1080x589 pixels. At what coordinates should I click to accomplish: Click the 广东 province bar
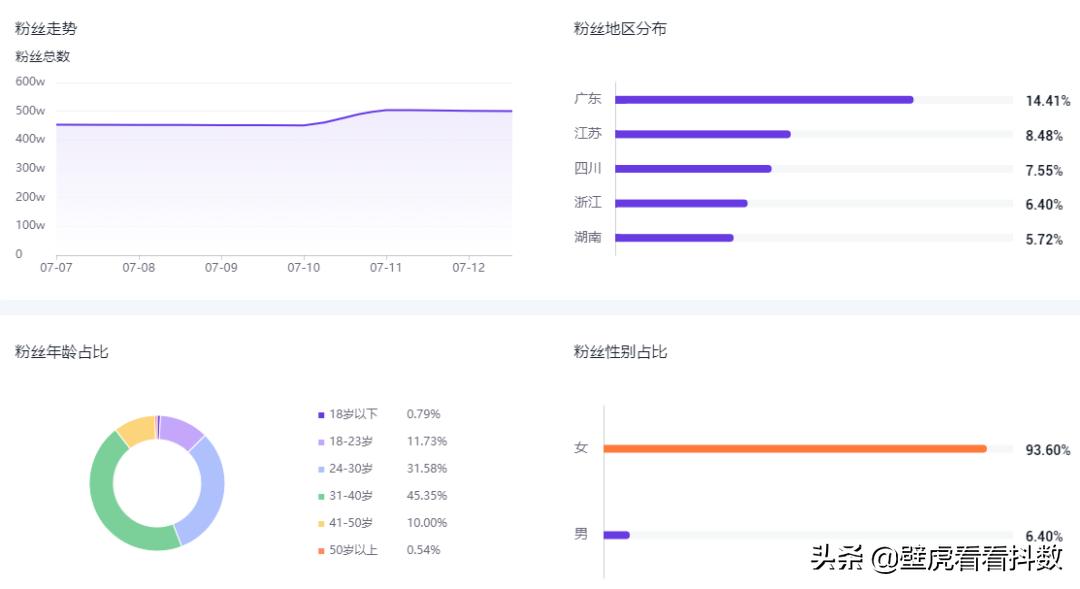(x=765, y=99)
